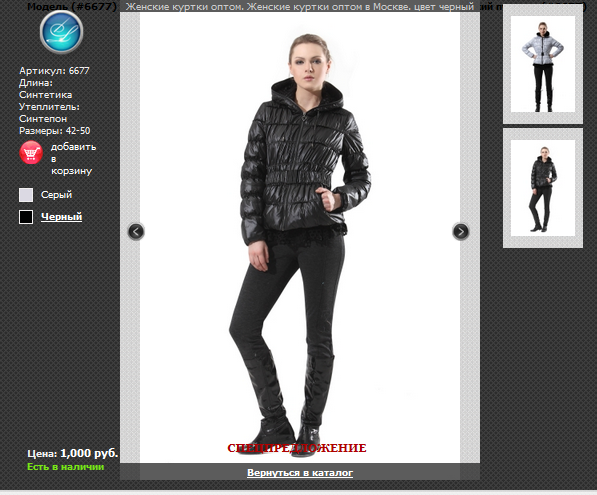This screenshot has height=495, width=597.
Task: Go to previous photo with left arrow
Action: tap(136, 231)
